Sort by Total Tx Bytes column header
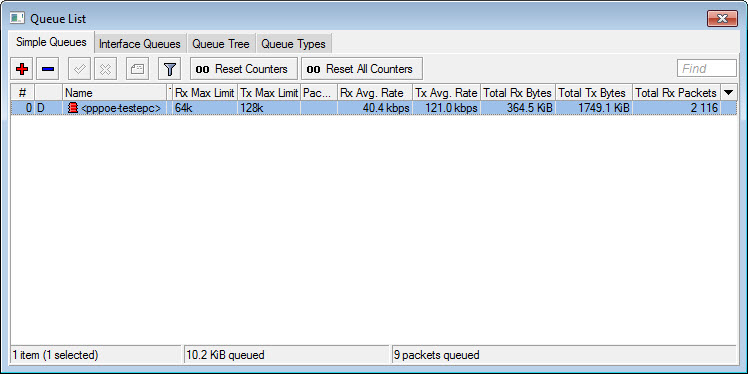The width and height of the screenshot is (748, 374). coord(593,93)
